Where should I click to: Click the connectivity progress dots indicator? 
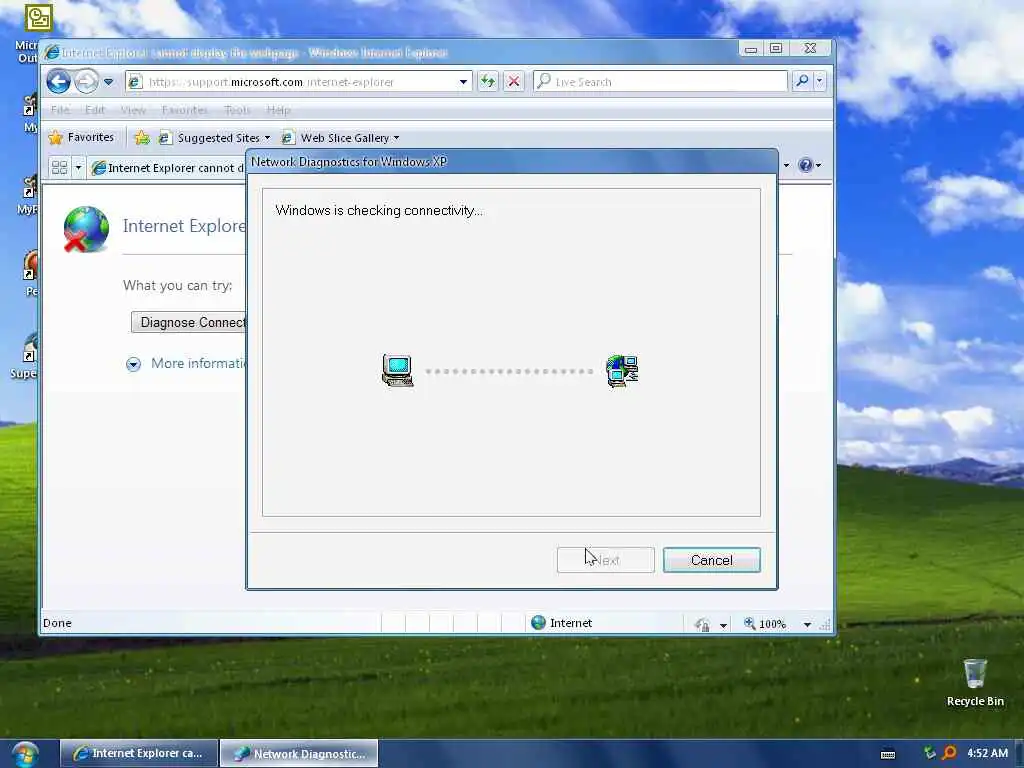(509, 371)
